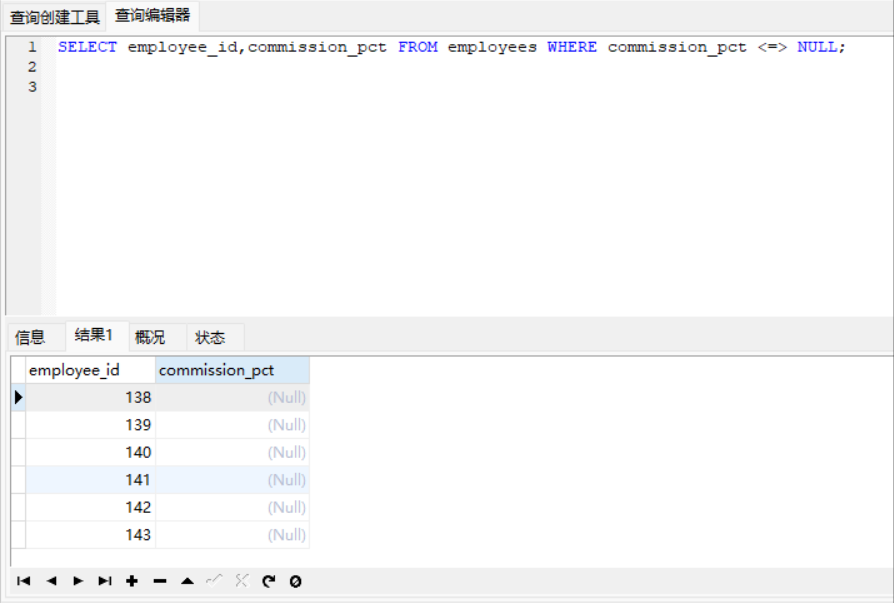
Task: Select the cell with employee_id 141
Action: [90, 480]
